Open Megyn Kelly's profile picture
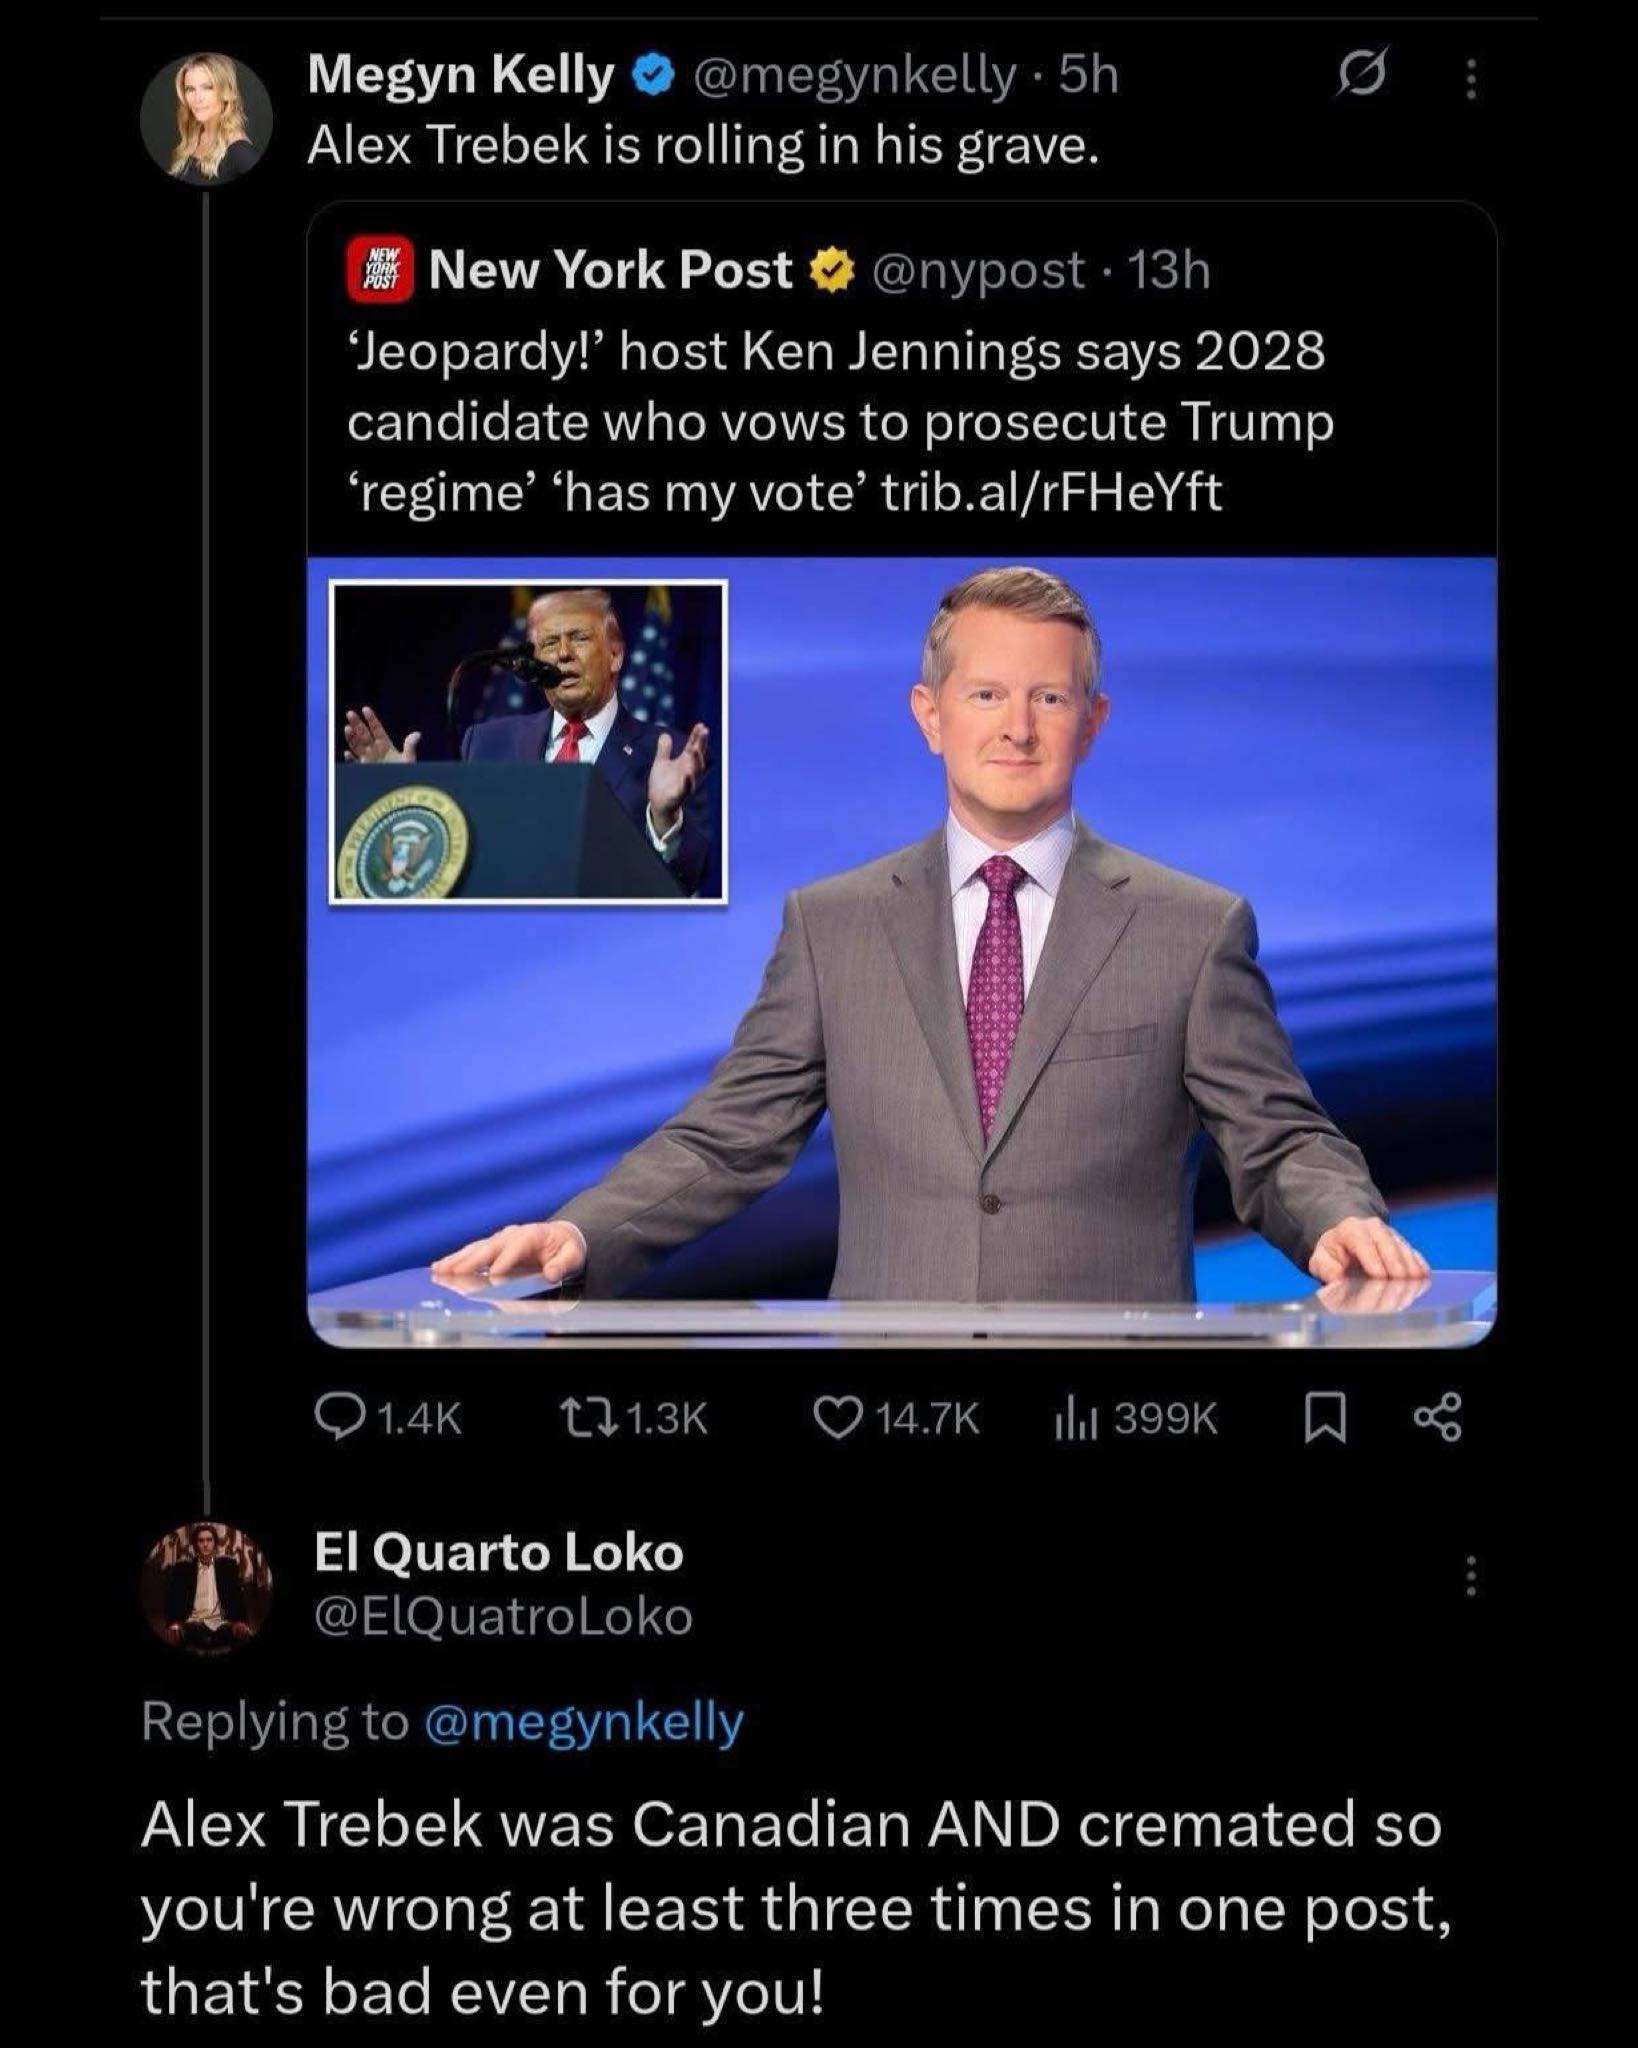 (207, 118)
